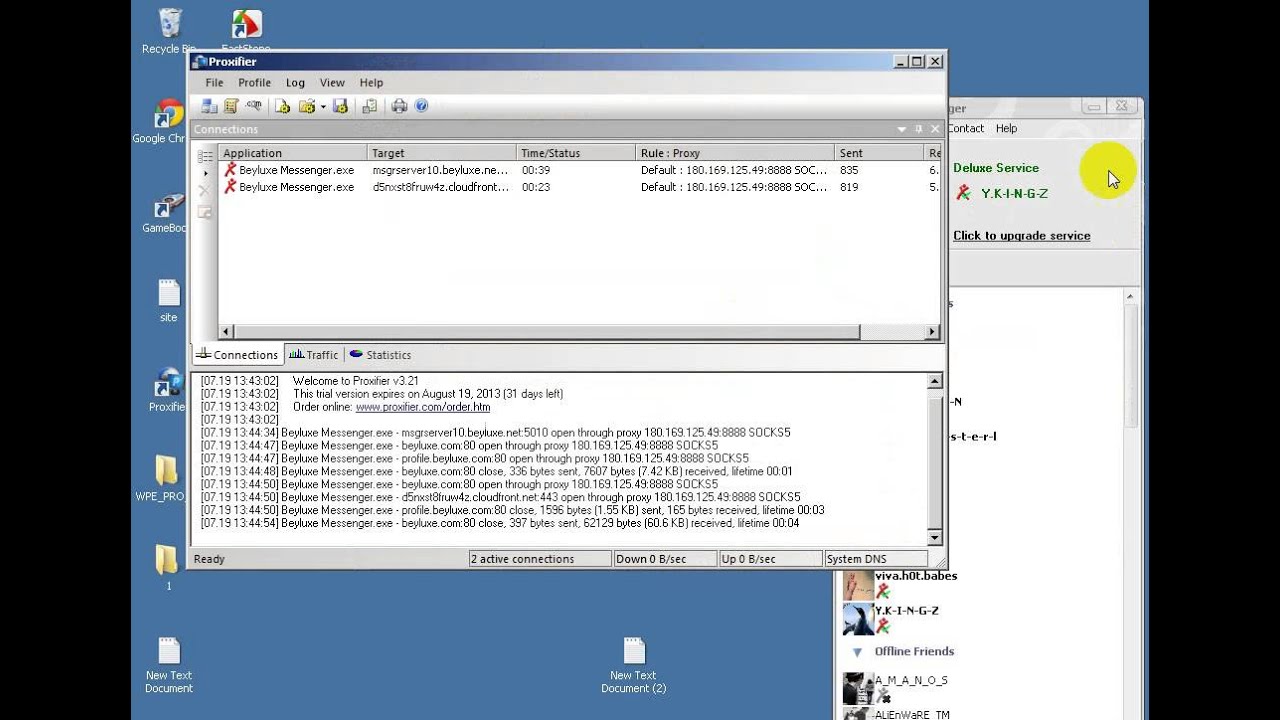This screenshot has height=720, width=1280.
Task: Open help via blue question icon
Action: [422, 106]
